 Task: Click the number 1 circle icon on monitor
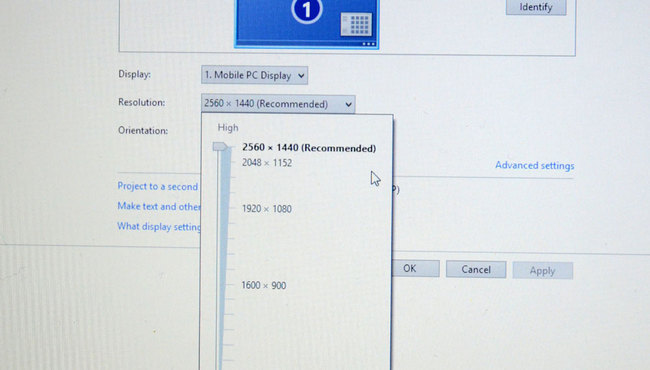[x=307, y=10]
